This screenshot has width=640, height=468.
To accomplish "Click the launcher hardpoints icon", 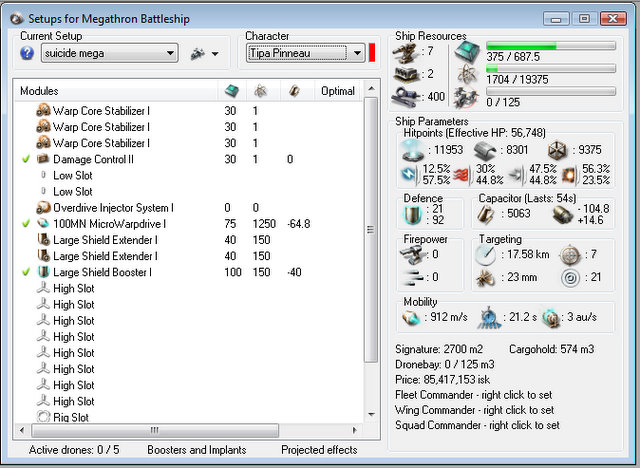I will coord(406,74).
